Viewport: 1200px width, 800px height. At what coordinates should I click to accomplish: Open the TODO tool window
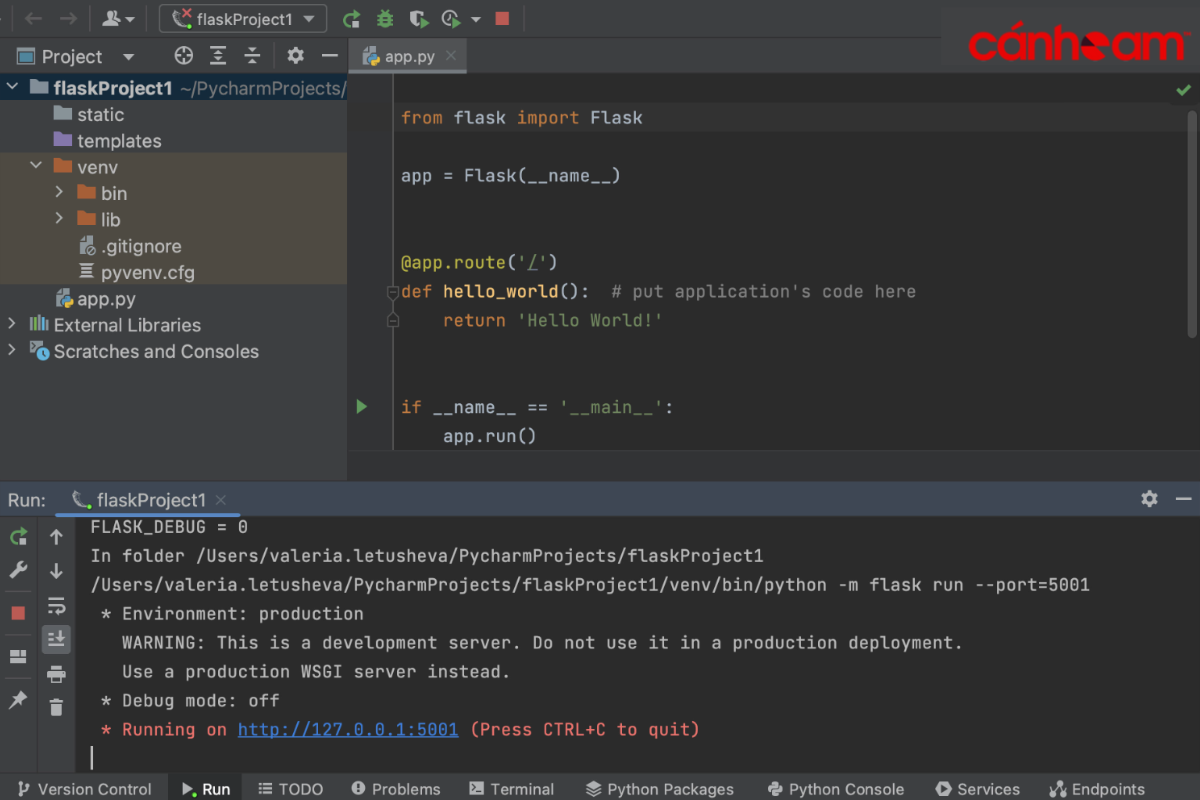290,789
